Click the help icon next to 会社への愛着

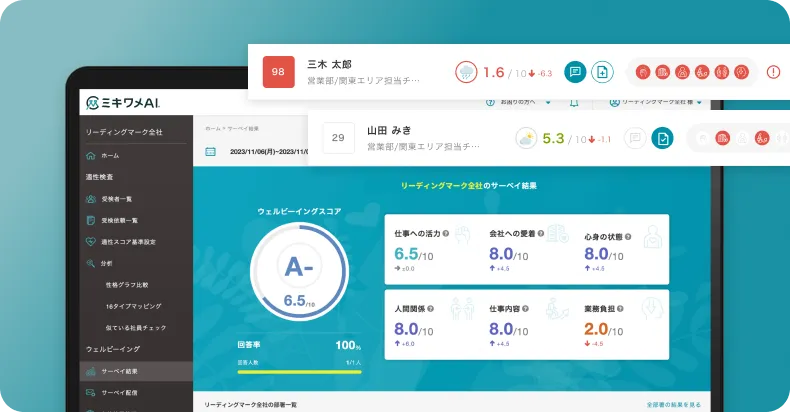coord(541,234)
